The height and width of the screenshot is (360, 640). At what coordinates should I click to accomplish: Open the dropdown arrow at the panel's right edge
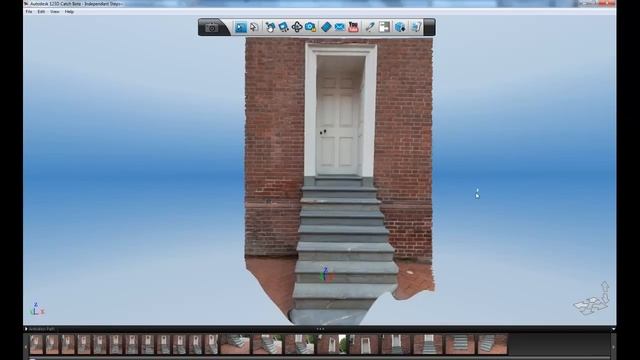point(613,329)
